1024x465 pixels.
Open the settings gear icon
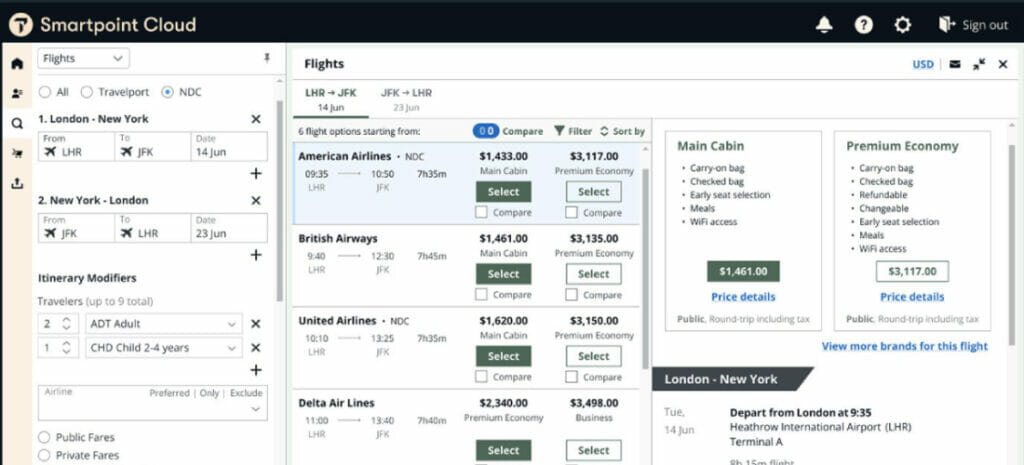(903, 25)
